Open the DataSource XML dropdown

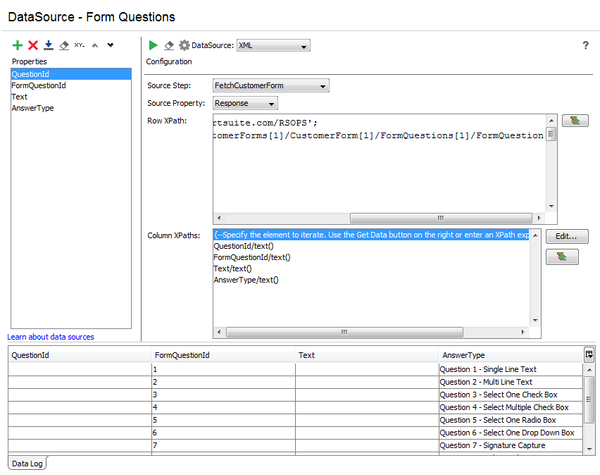coord(274,45)
